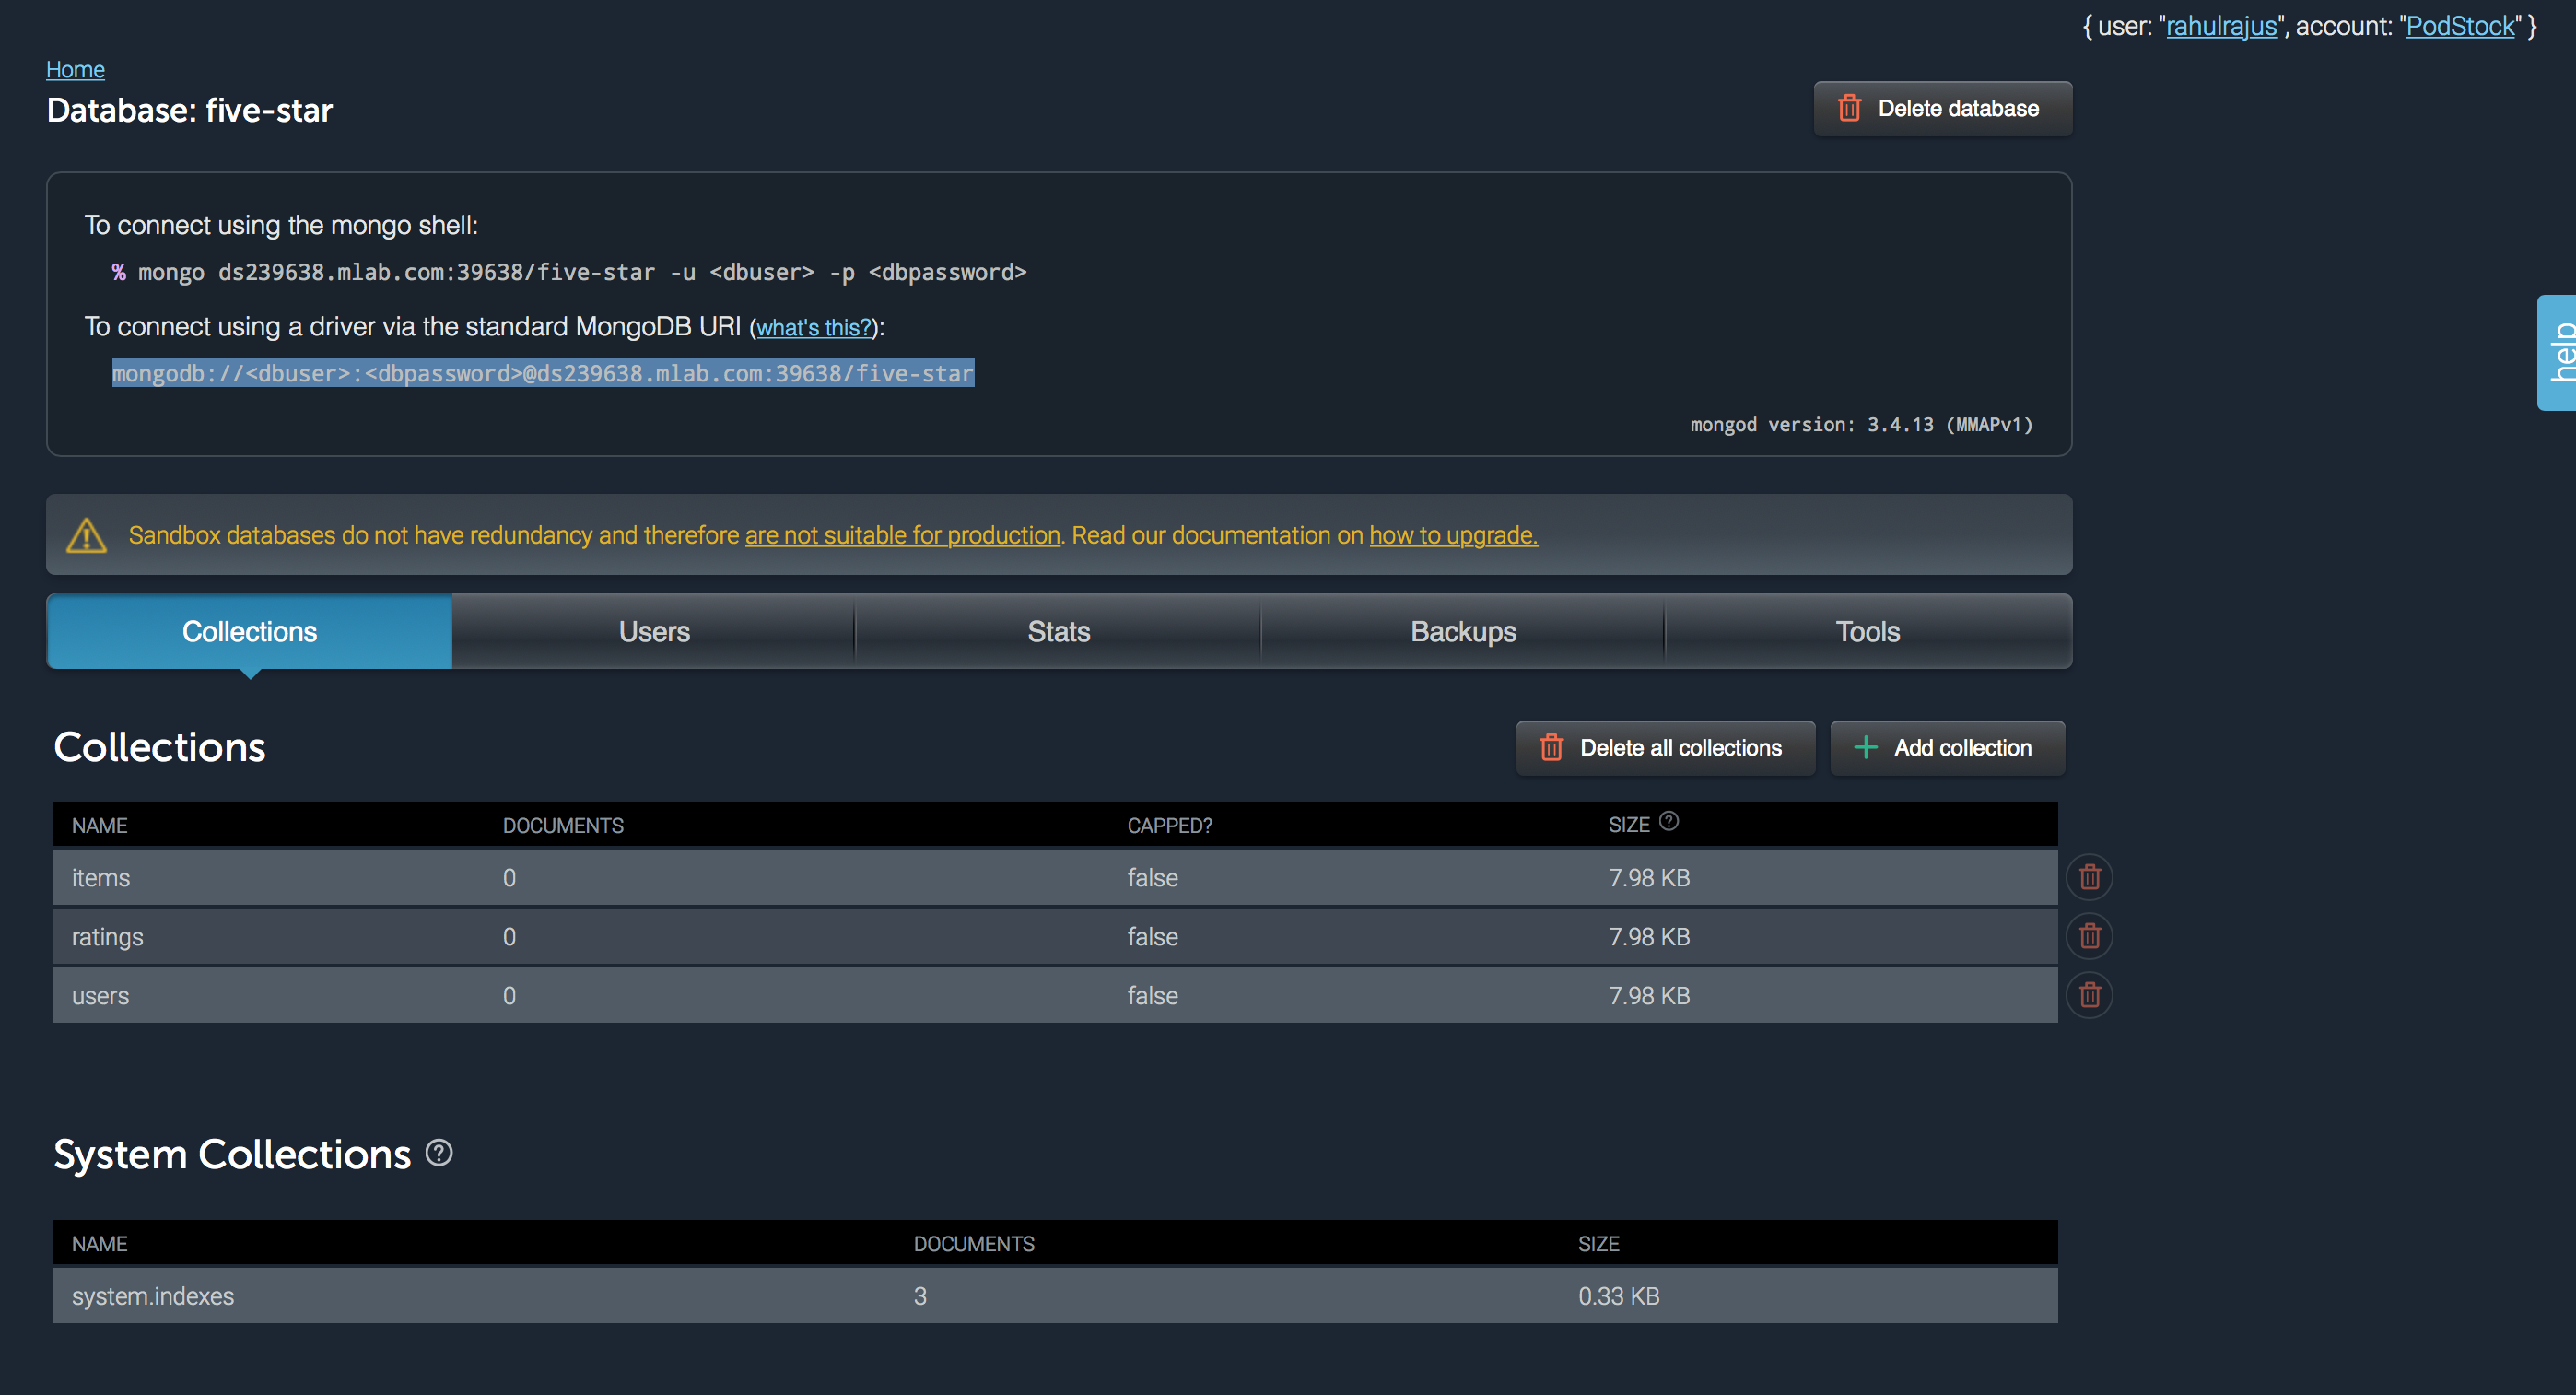
Task: Open the system.indexes collection row
Action: [x=153, y=1296]
